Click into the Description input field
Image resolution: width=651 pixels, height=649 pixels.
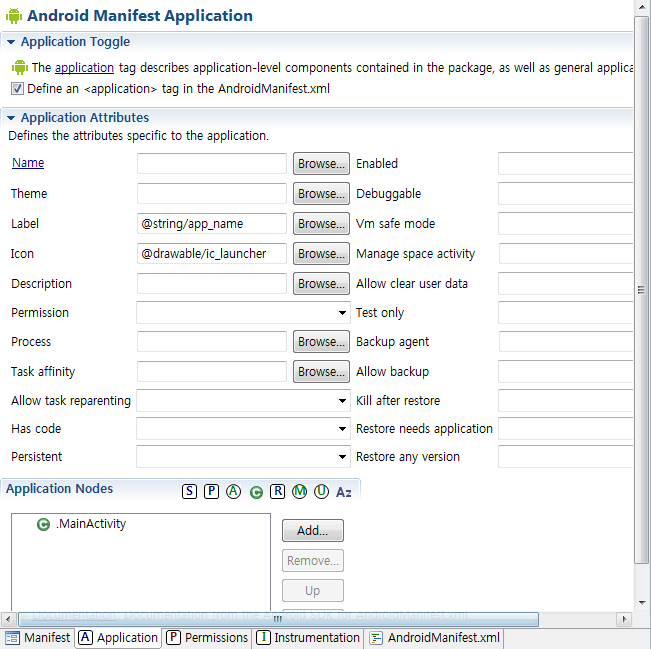click(x=212, y=284)
